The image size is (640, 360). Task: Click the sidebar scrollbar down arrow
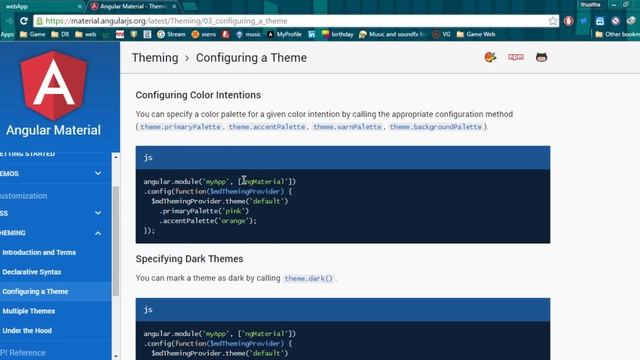(116, 356)
